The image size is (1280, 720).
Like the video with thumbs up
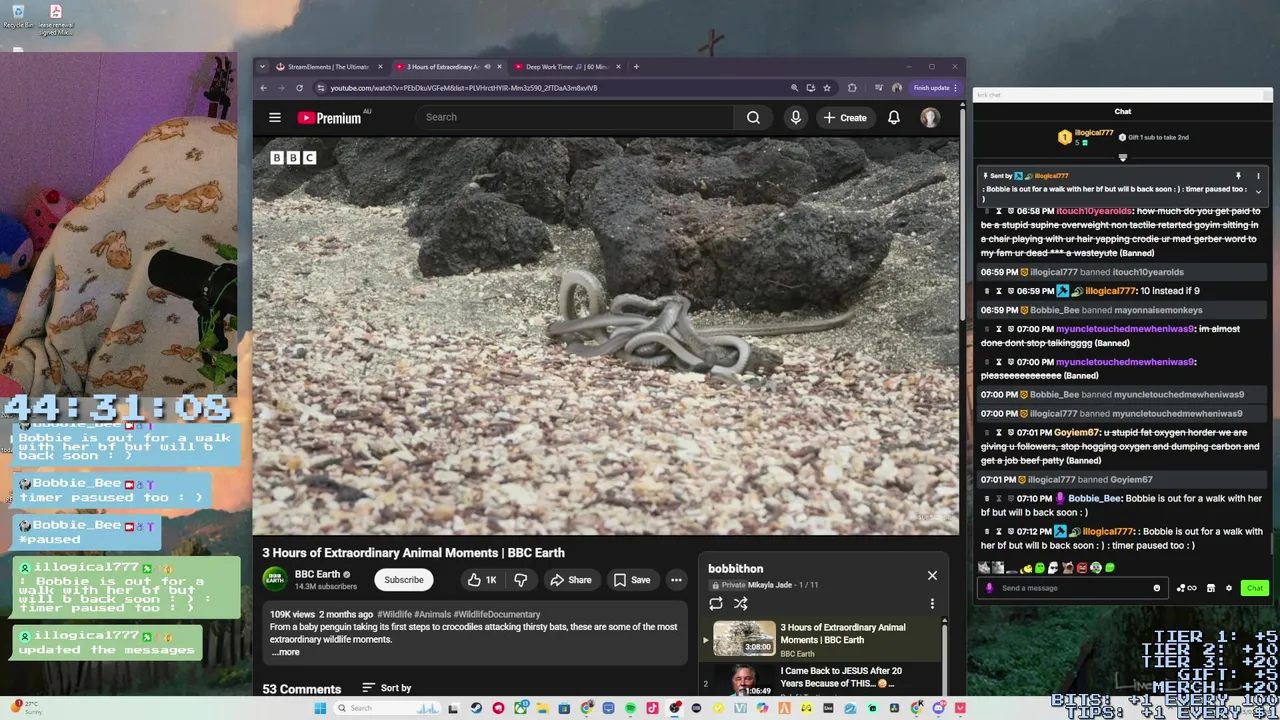tap(482, 580)
